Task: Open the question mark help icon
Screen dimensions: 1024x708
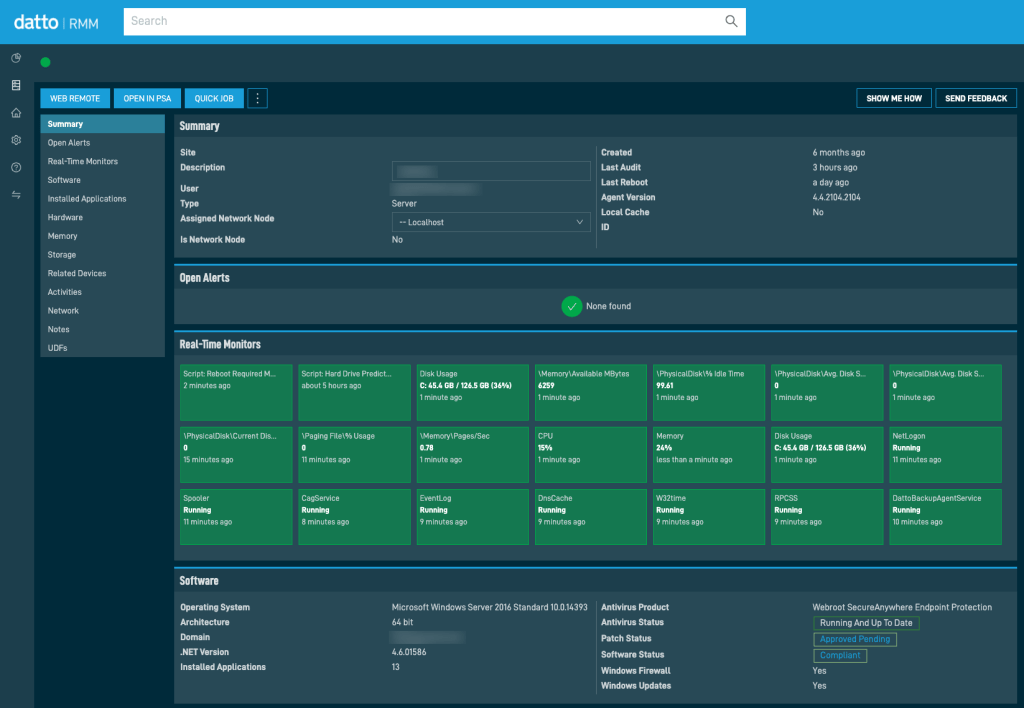Action: pyautogui.click(x=16, y=167)
